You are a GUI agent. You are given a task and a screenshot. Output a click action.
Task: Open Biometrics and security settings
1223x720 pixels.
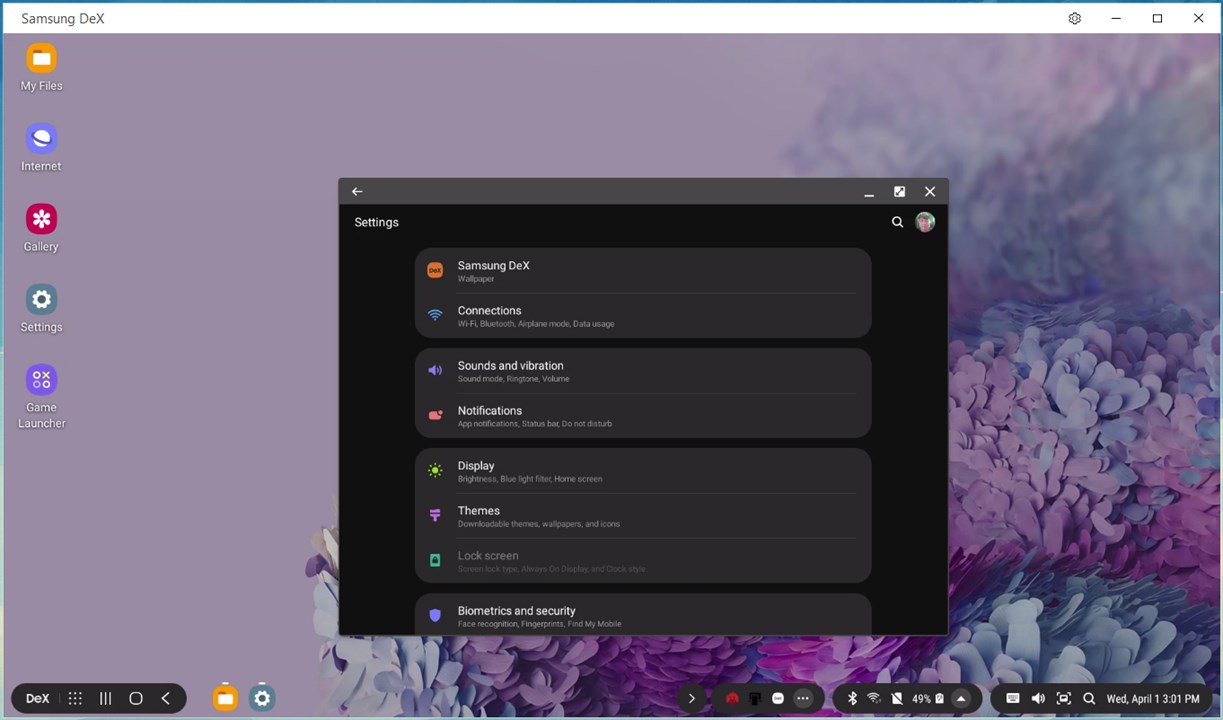coord(643,615)
